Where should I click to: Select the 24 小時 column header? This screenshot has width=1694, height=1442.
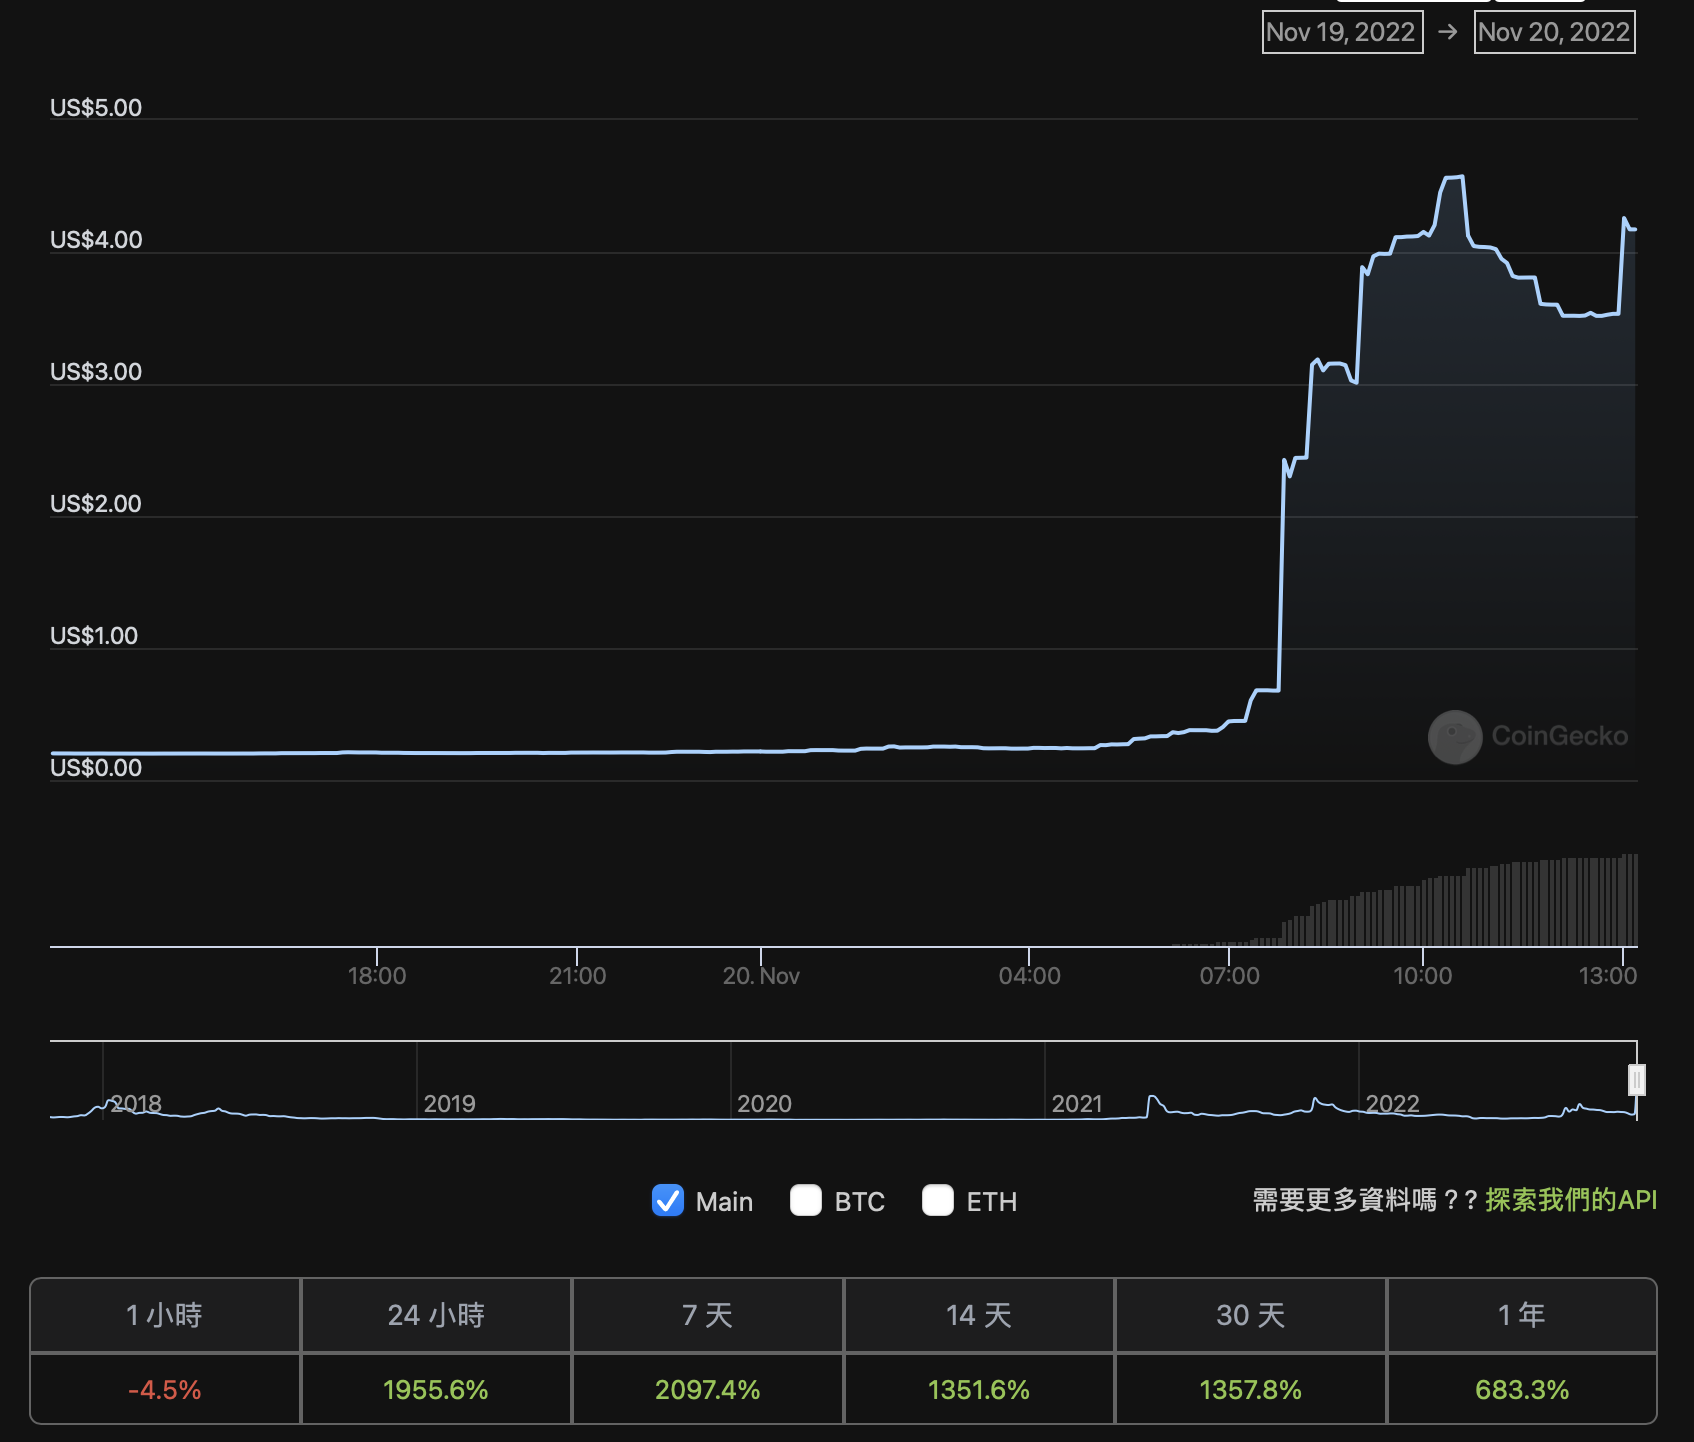436,1316
